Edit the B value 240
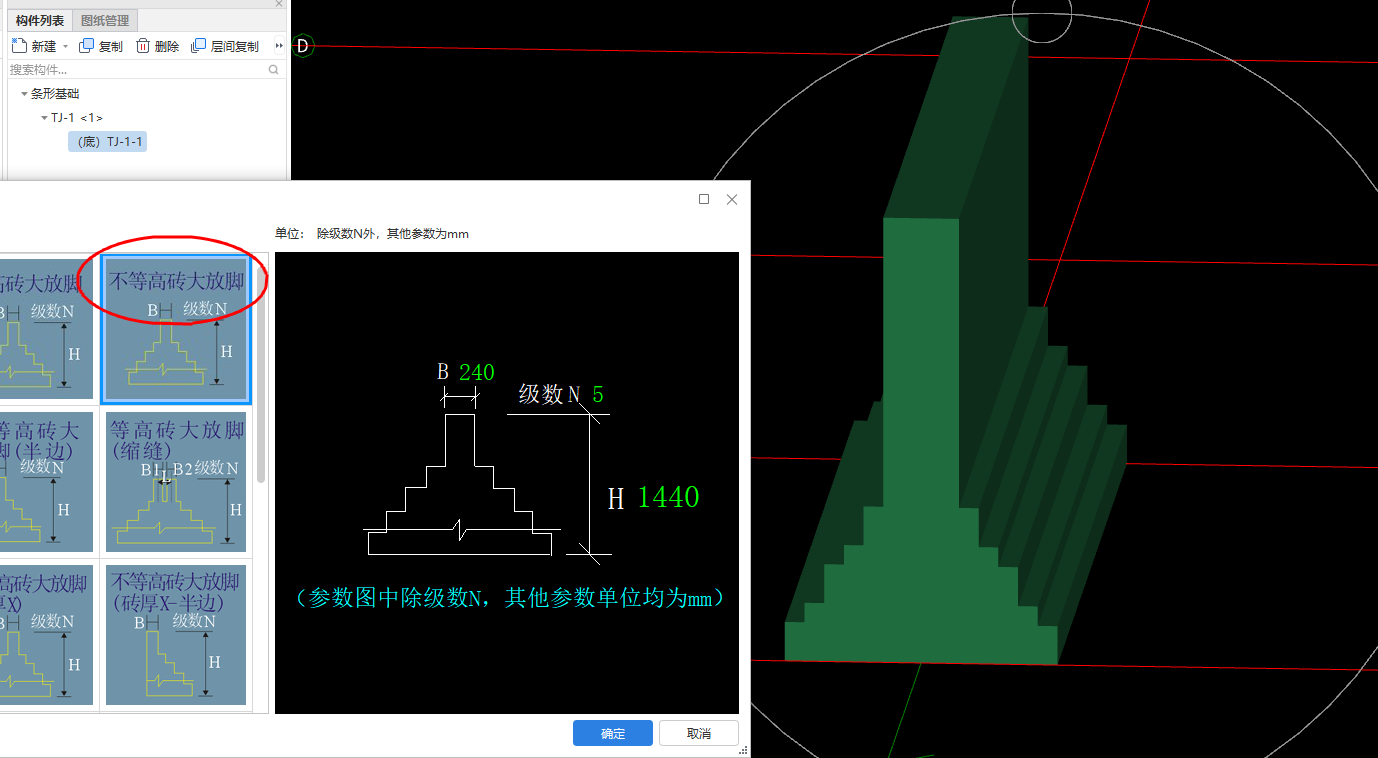The width and height of the screenshot is (1378, 758). [476, 372]
